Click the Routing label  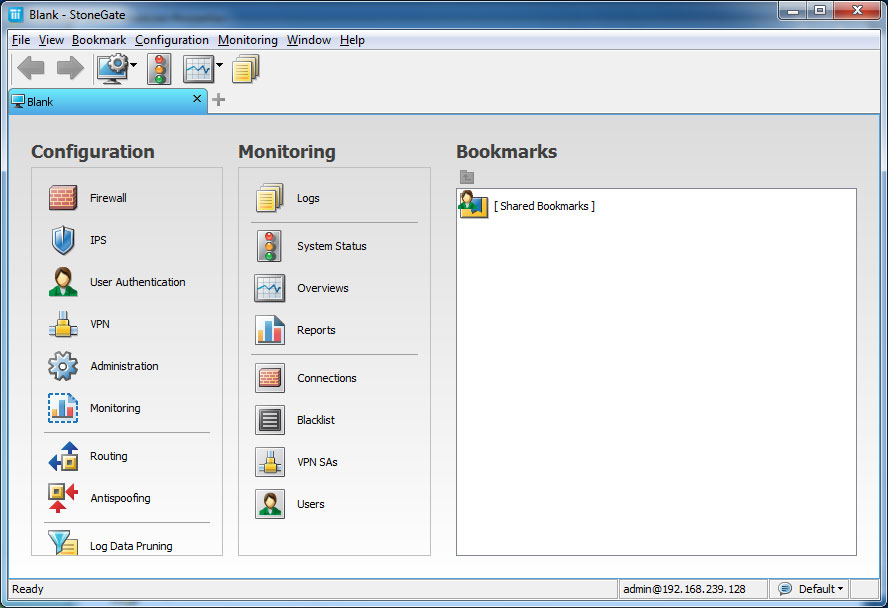[109, 456]
